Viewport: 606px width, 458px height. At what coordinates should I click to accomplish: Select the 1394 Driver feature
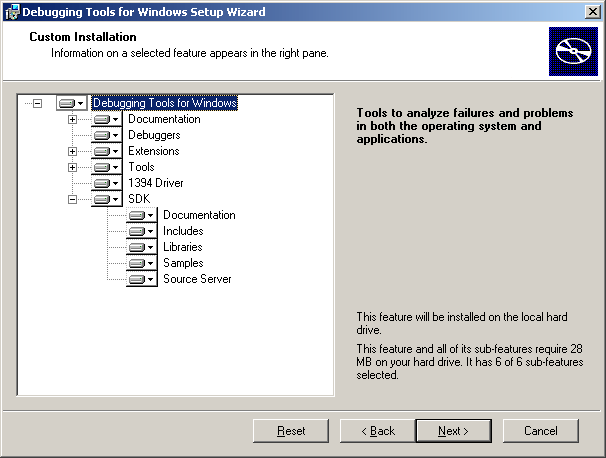tap(156, 183)
